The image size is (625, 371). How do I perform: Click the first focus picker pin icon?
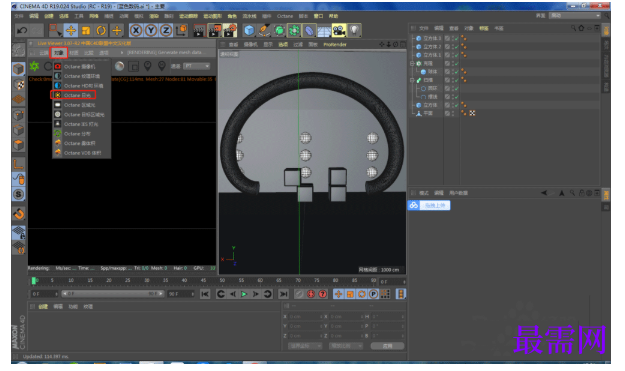[147, 66]
